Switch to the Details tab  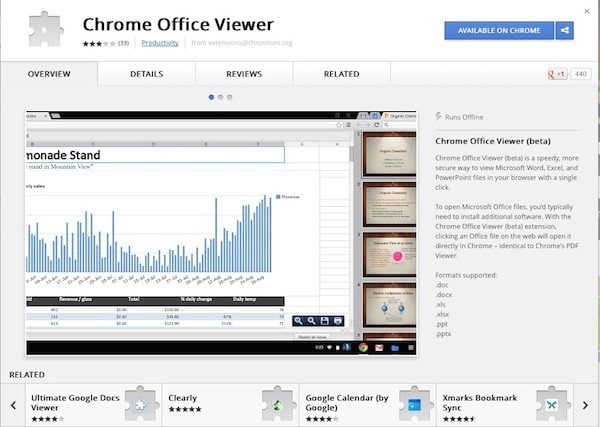click(x=146, y=74)
